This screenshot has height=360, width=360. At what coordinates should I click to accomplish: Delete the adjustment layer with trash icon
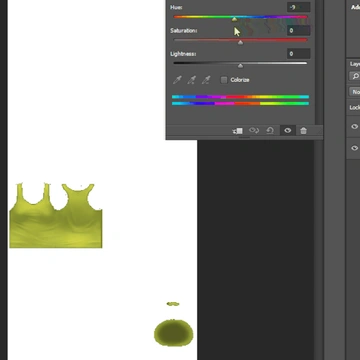tap(303, 131)
